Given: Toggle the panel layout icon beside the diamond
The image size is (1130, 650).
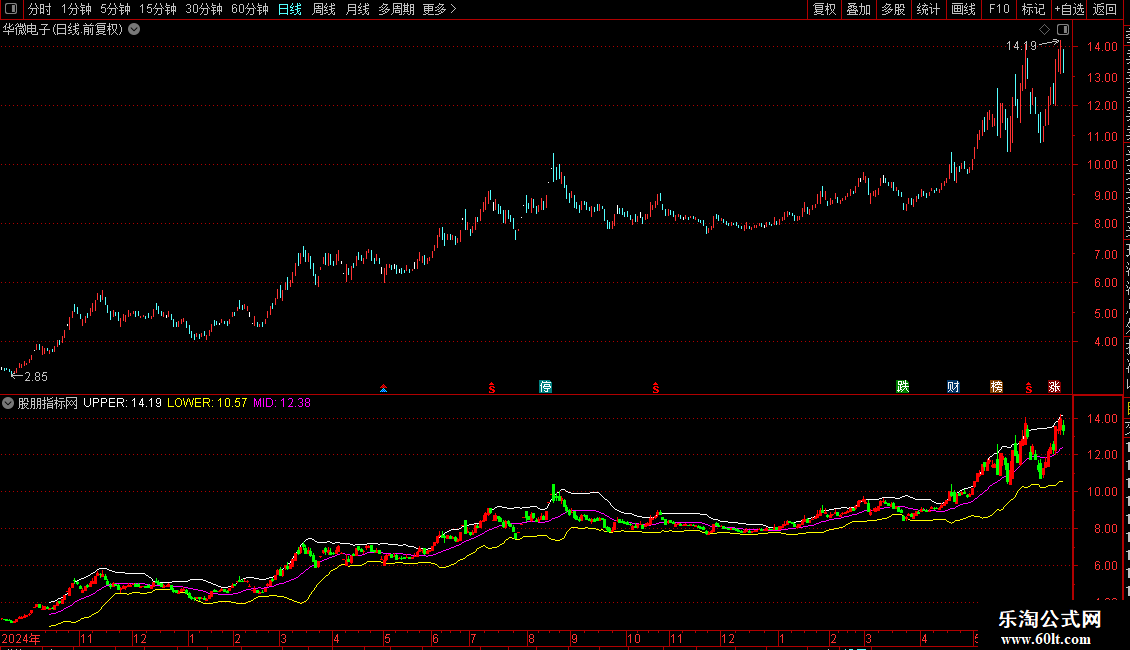Looking at the screenshot, I should pyautogui.click(x=1063, y=30).
